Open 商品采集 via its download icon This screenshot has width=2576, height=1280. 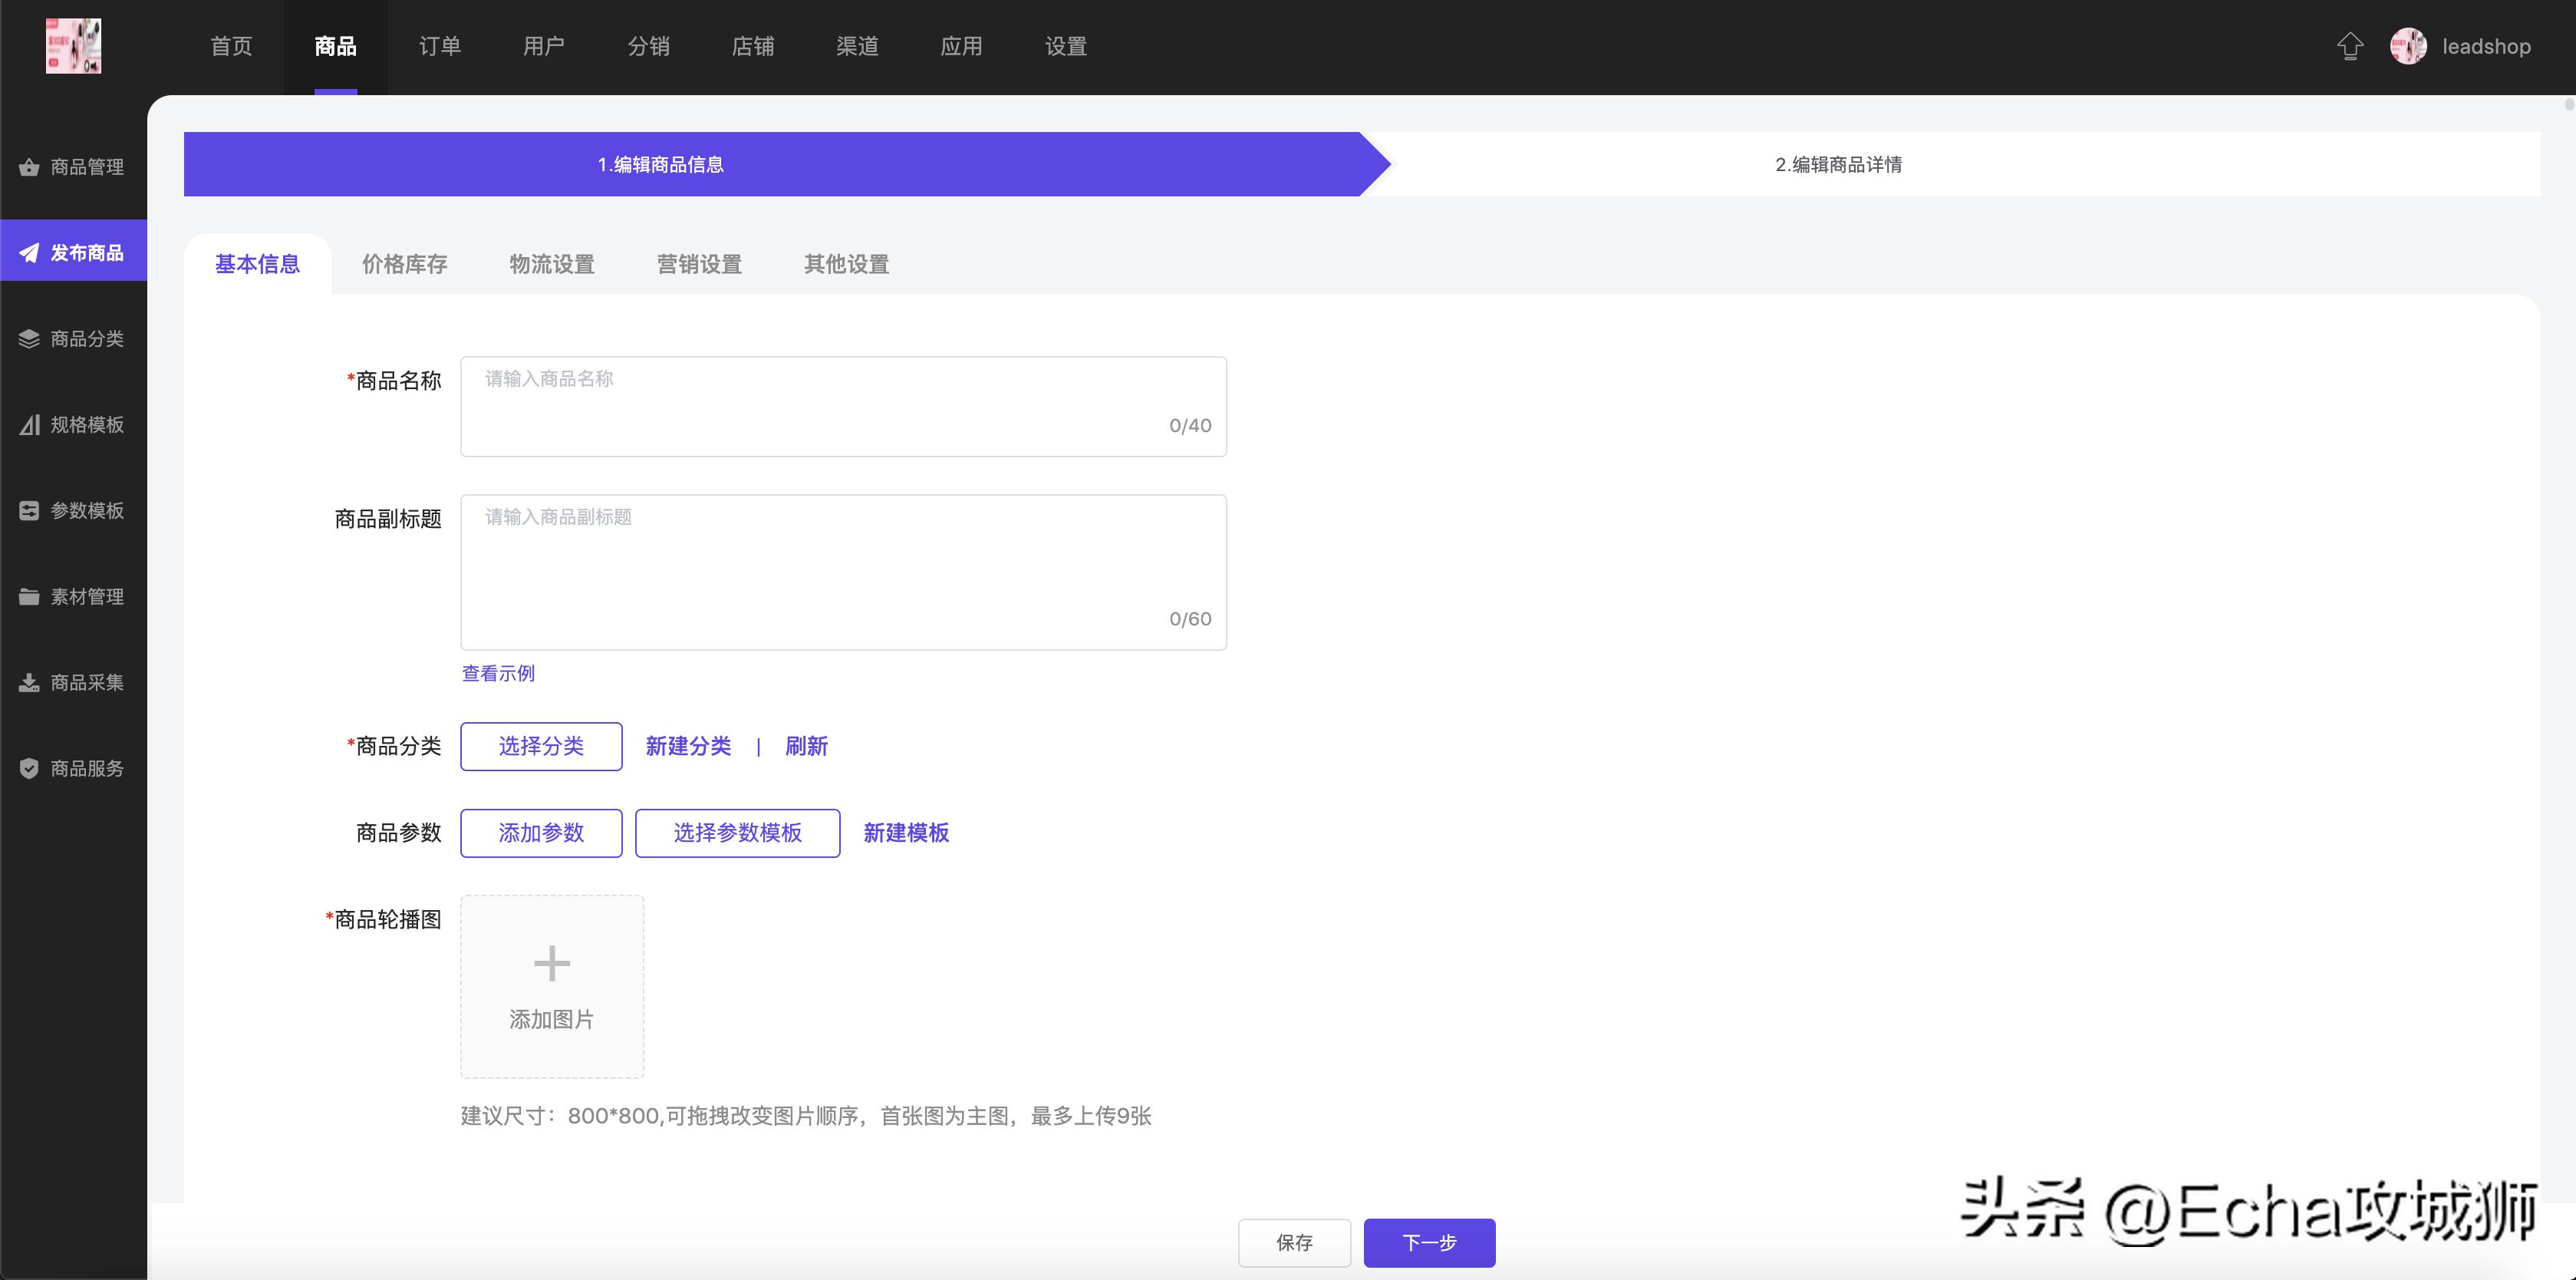tap(29, 682)
